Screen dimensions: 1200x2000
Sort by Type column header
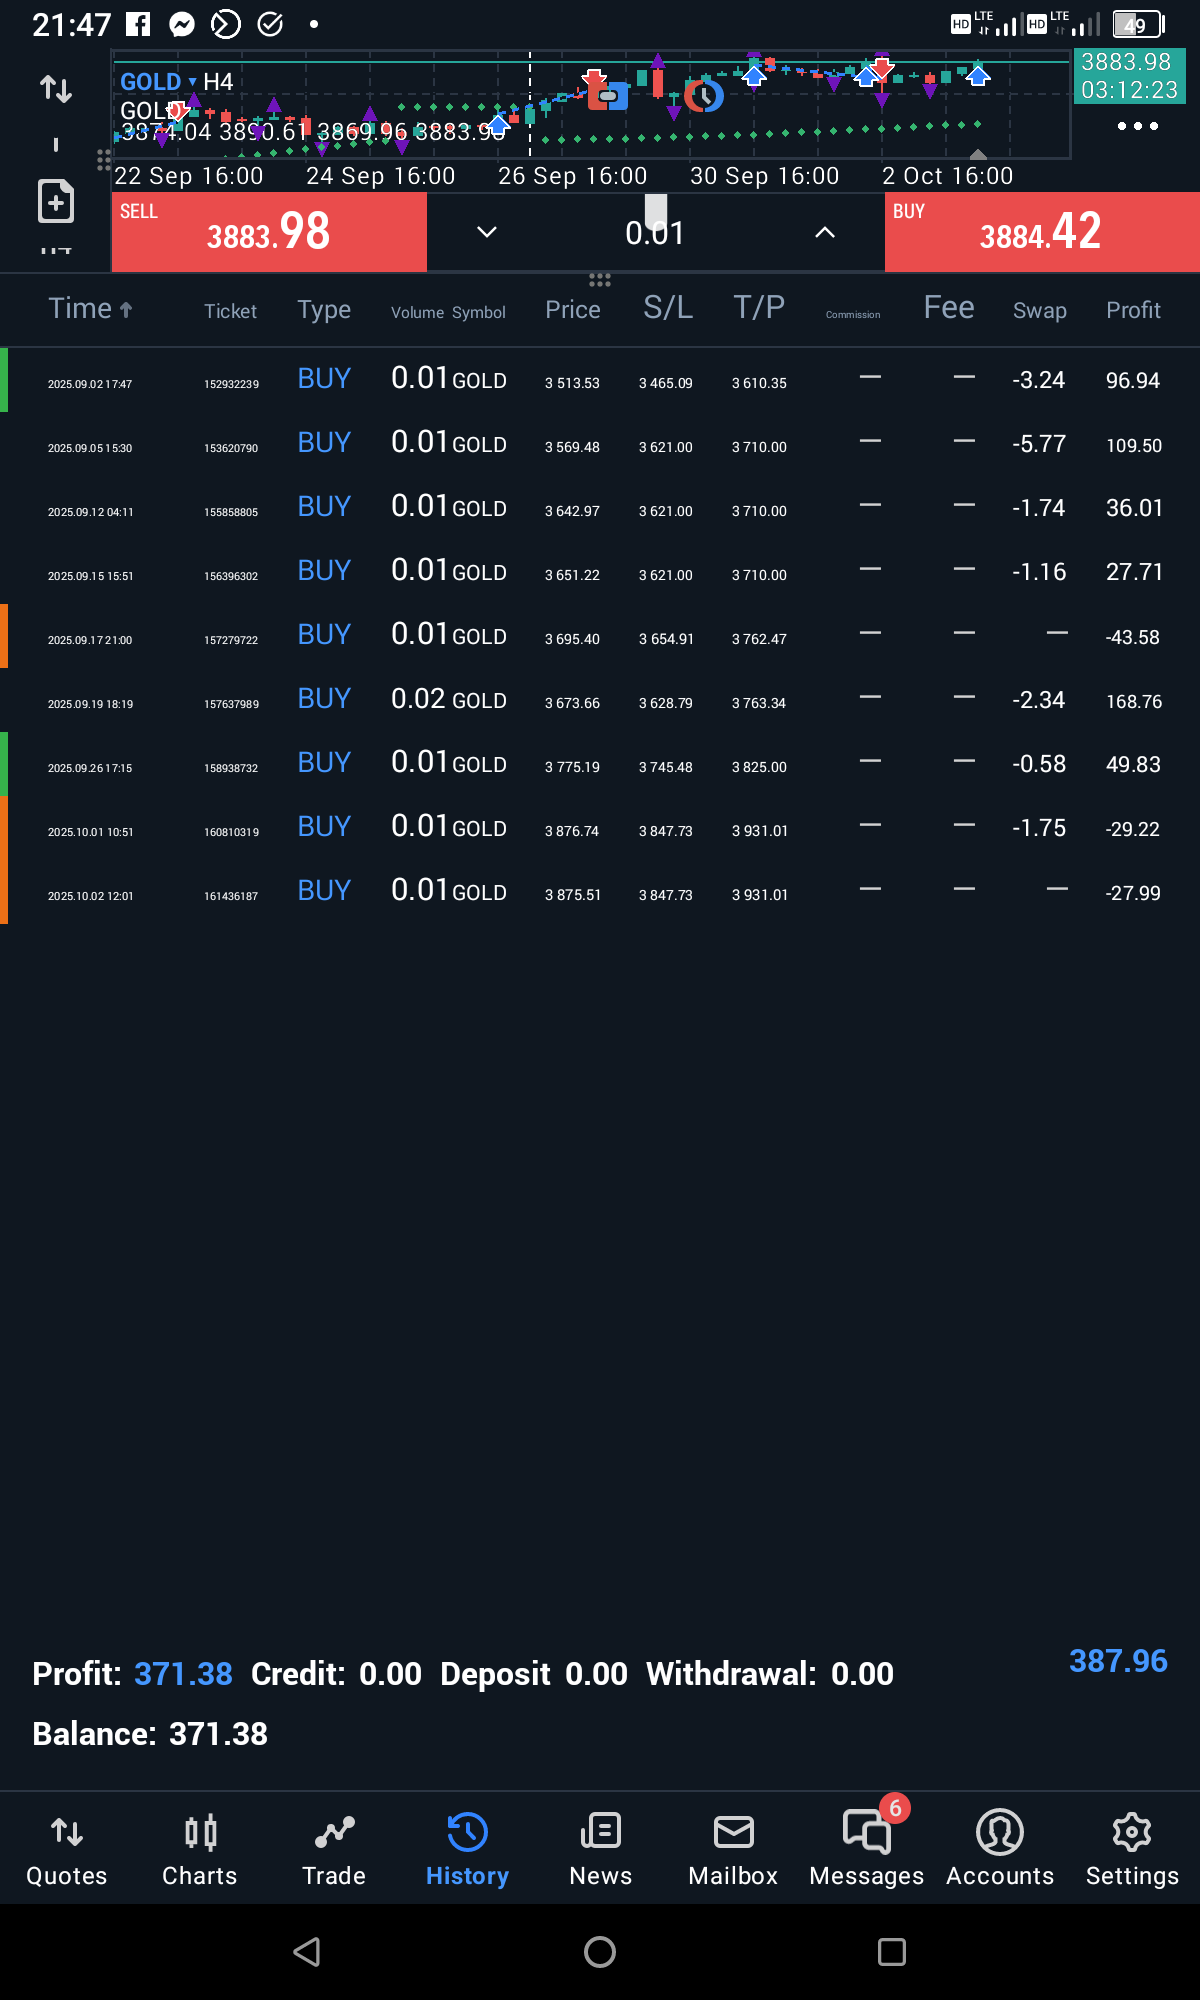point(324,310)
